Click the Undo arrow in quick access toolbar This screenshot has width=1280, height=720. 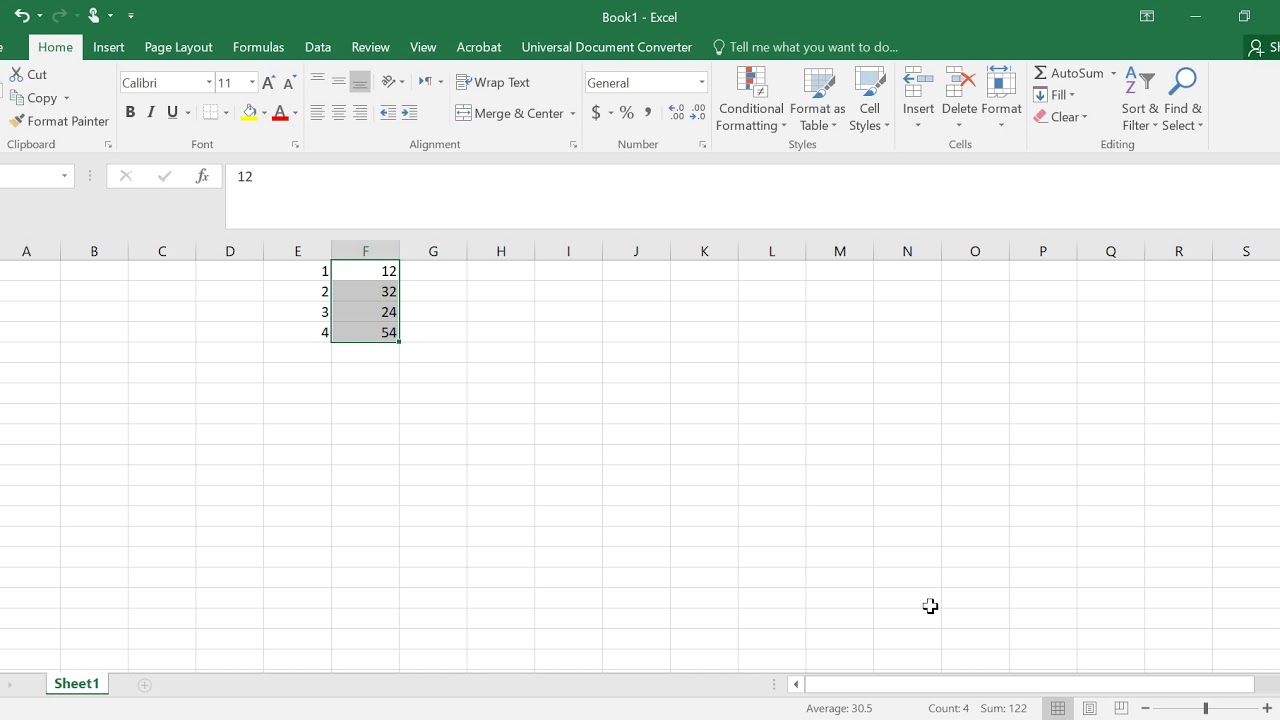click(21, 16)
